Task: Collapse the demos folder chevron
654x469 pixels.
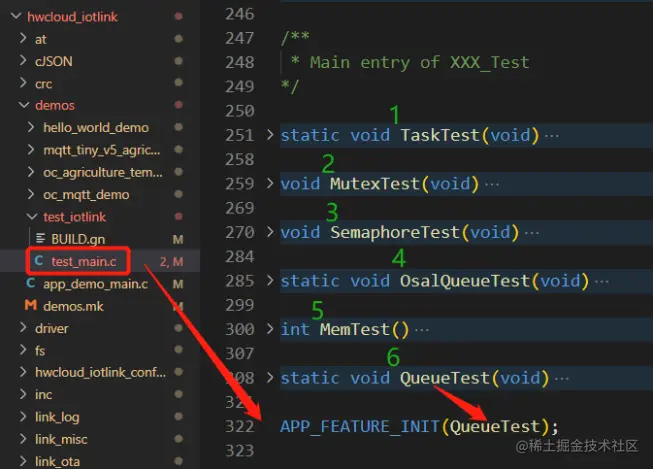Action: pyautogui.click(x=24, y=105)
